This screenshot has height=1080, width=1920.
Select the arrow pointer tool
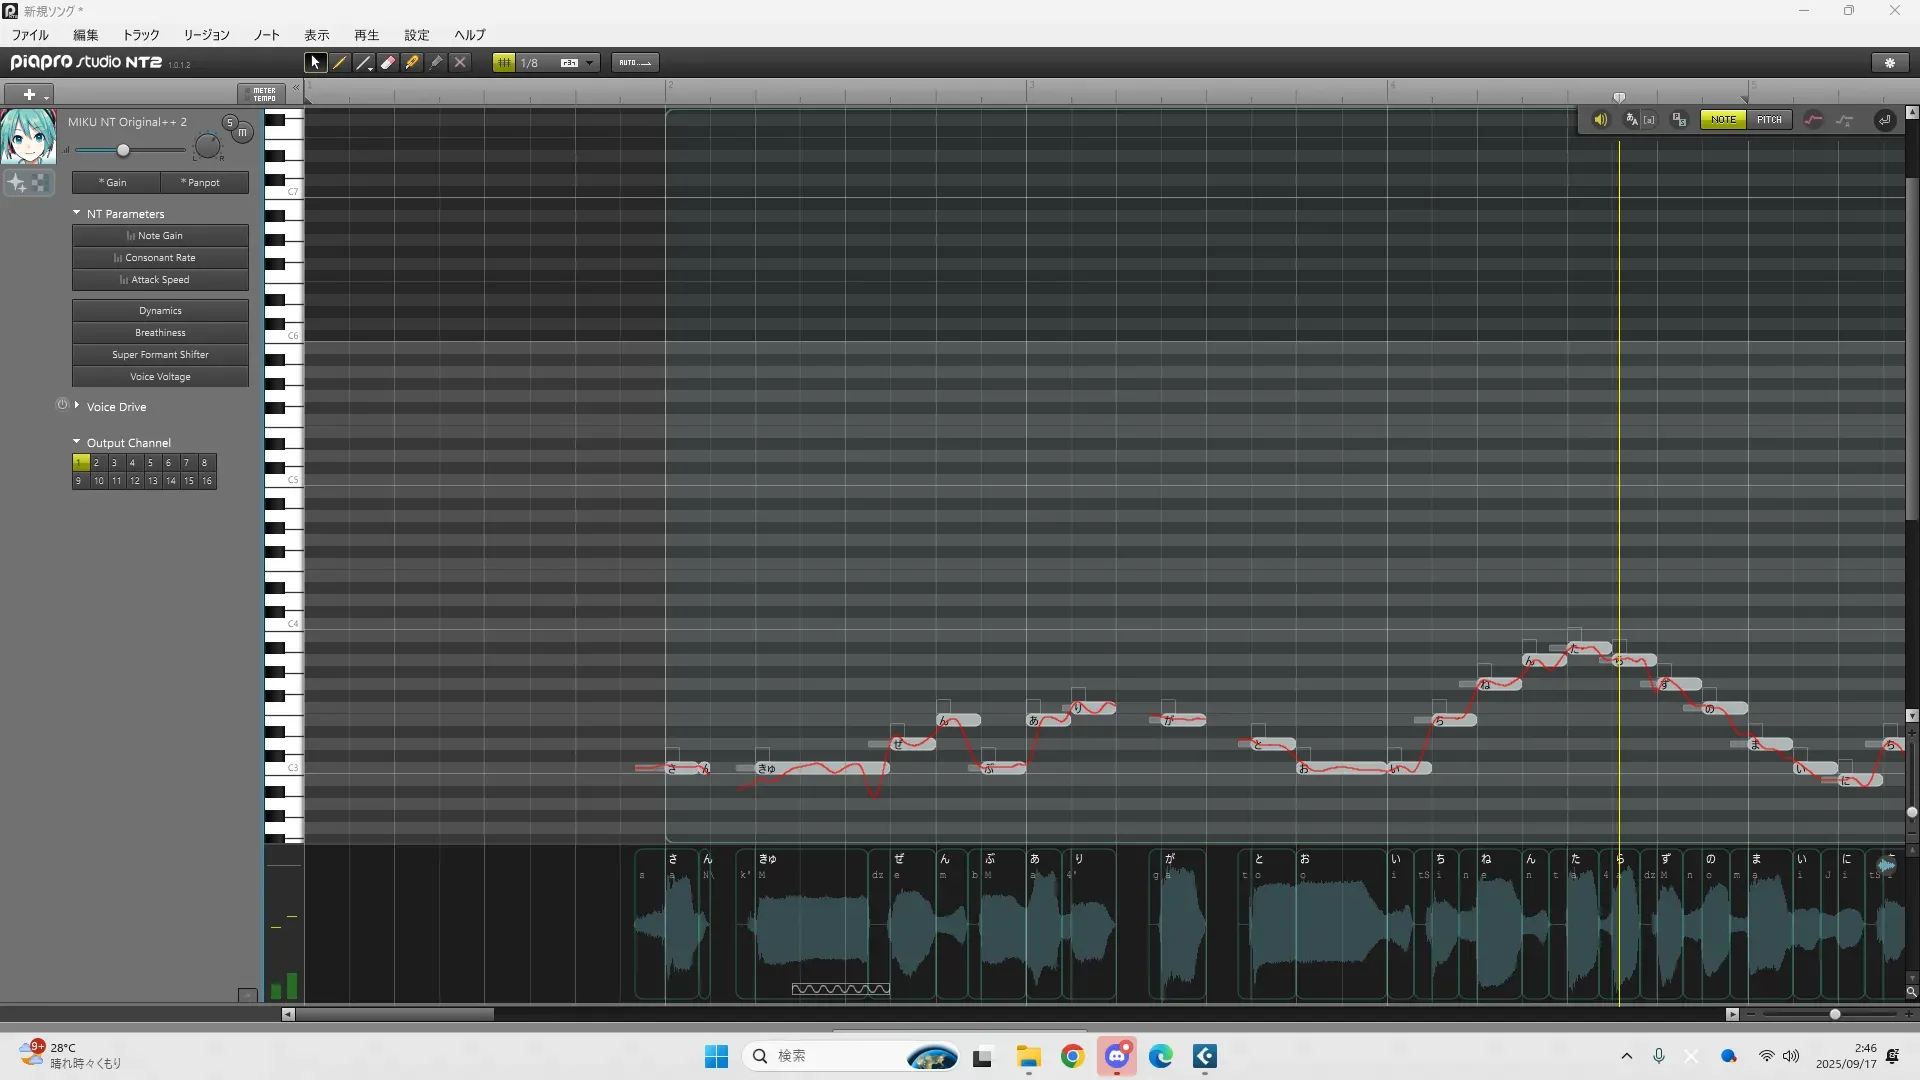315,62
